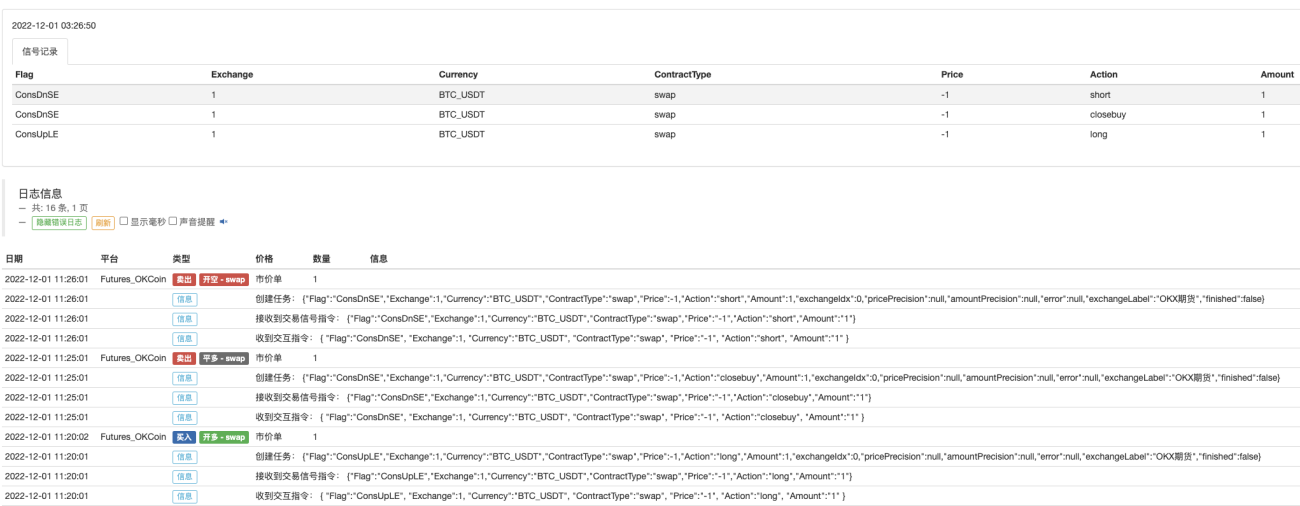Select ConsDnSE cell in the short row

tap(37, 94)
